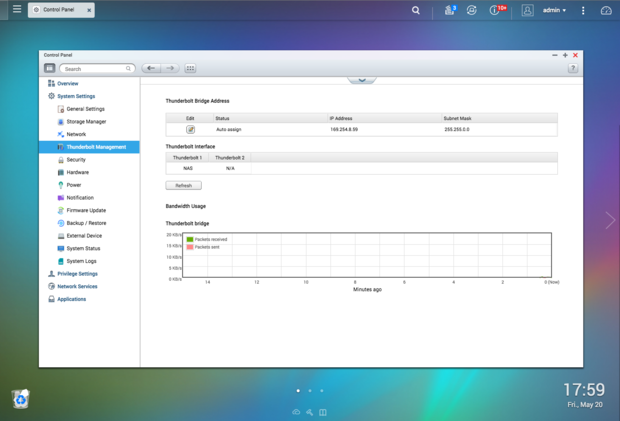Open background tasks icon with badge 3
620x421 pixels.
[x=450, y=10]
